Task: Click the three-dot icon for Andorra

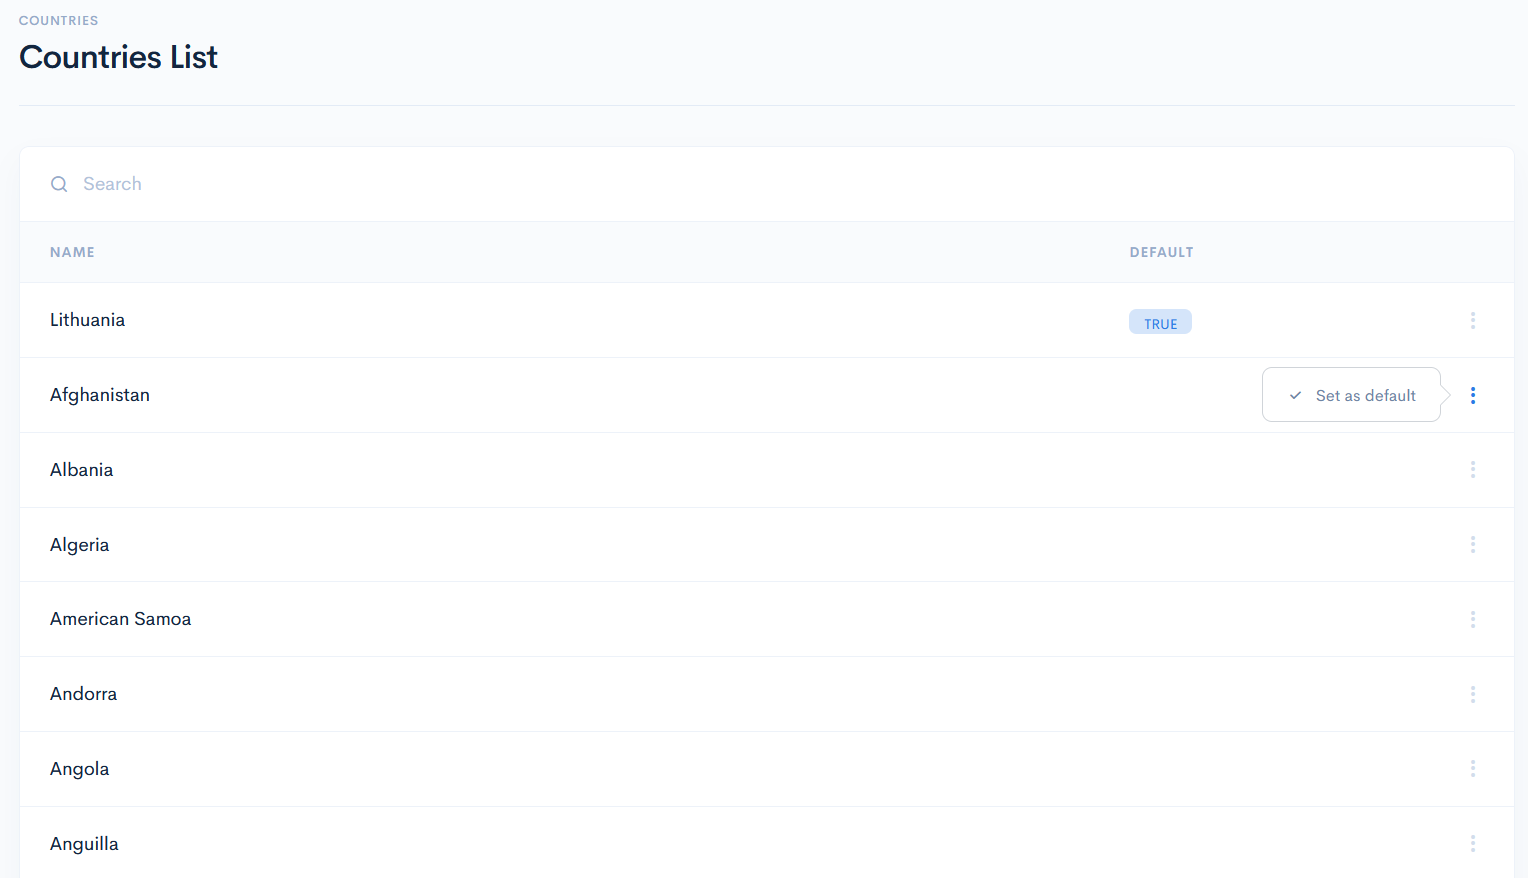Action: [x=1472, y=694]
